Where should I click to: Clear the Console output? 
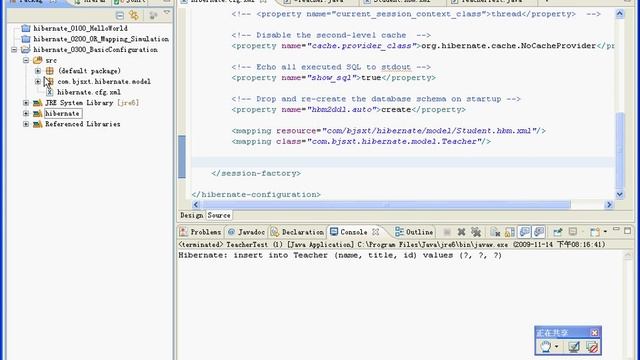(495, 232)
